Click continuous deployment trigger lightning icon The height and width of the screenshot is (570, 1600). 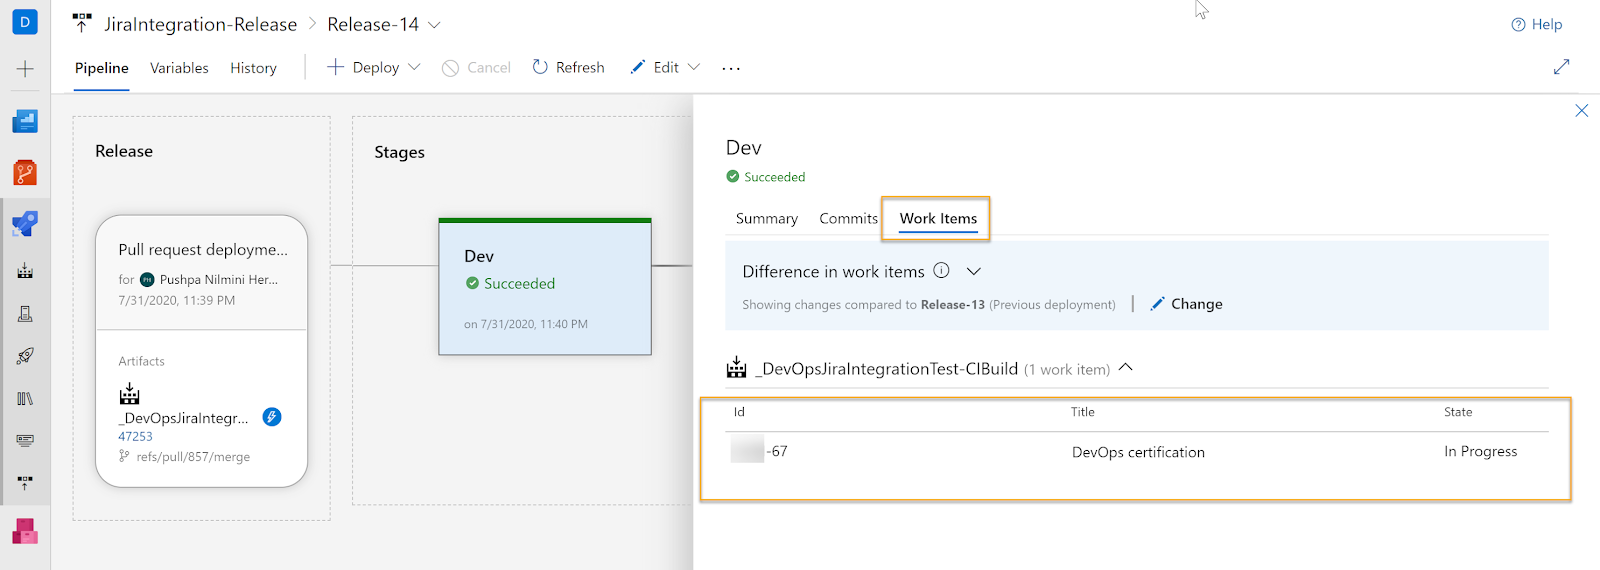pos(272,417)
